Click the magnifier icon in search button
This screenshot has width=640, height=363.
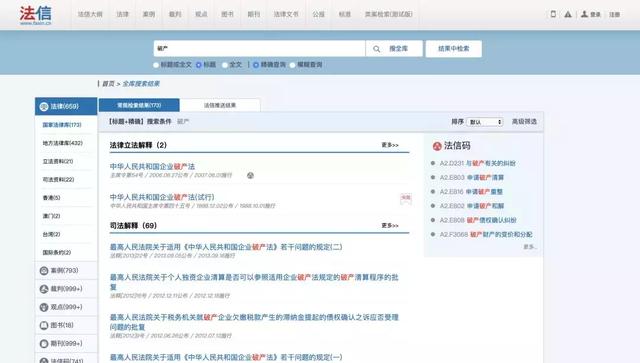point(376,49)
